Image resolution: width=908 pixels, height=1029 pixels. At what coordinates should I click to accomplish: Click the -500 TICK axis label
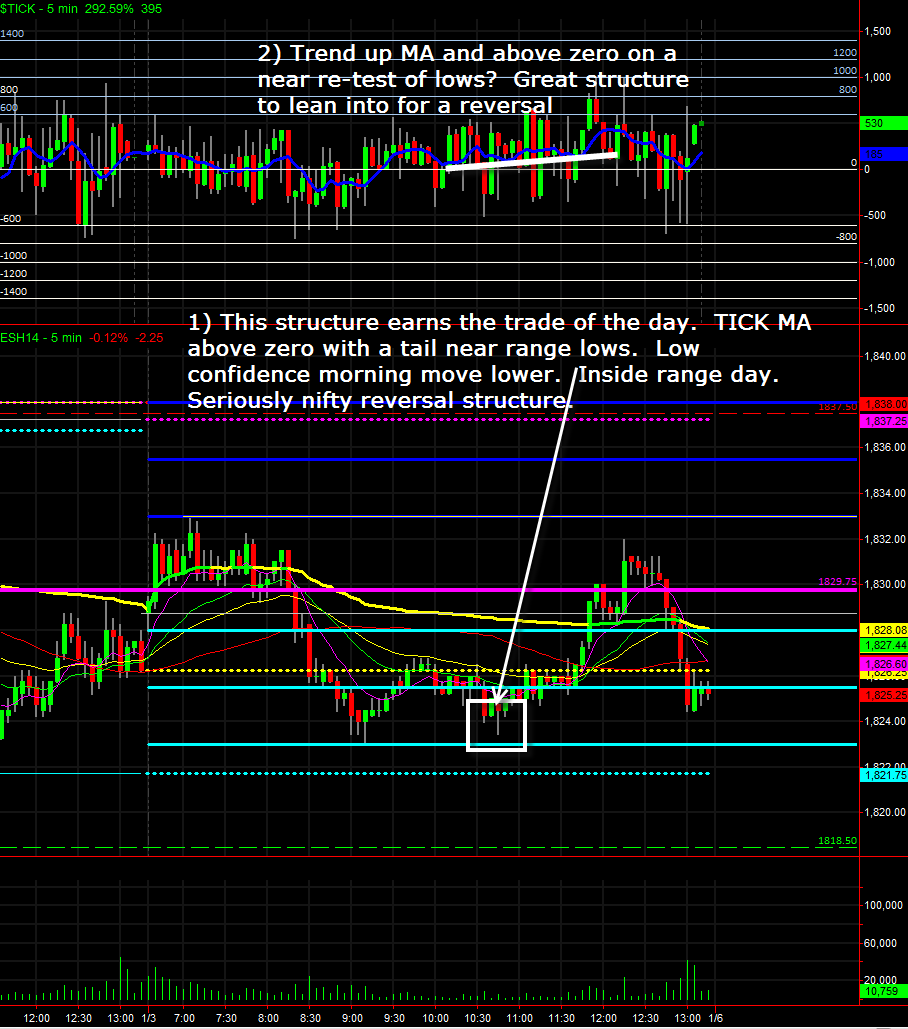[875, 215]
